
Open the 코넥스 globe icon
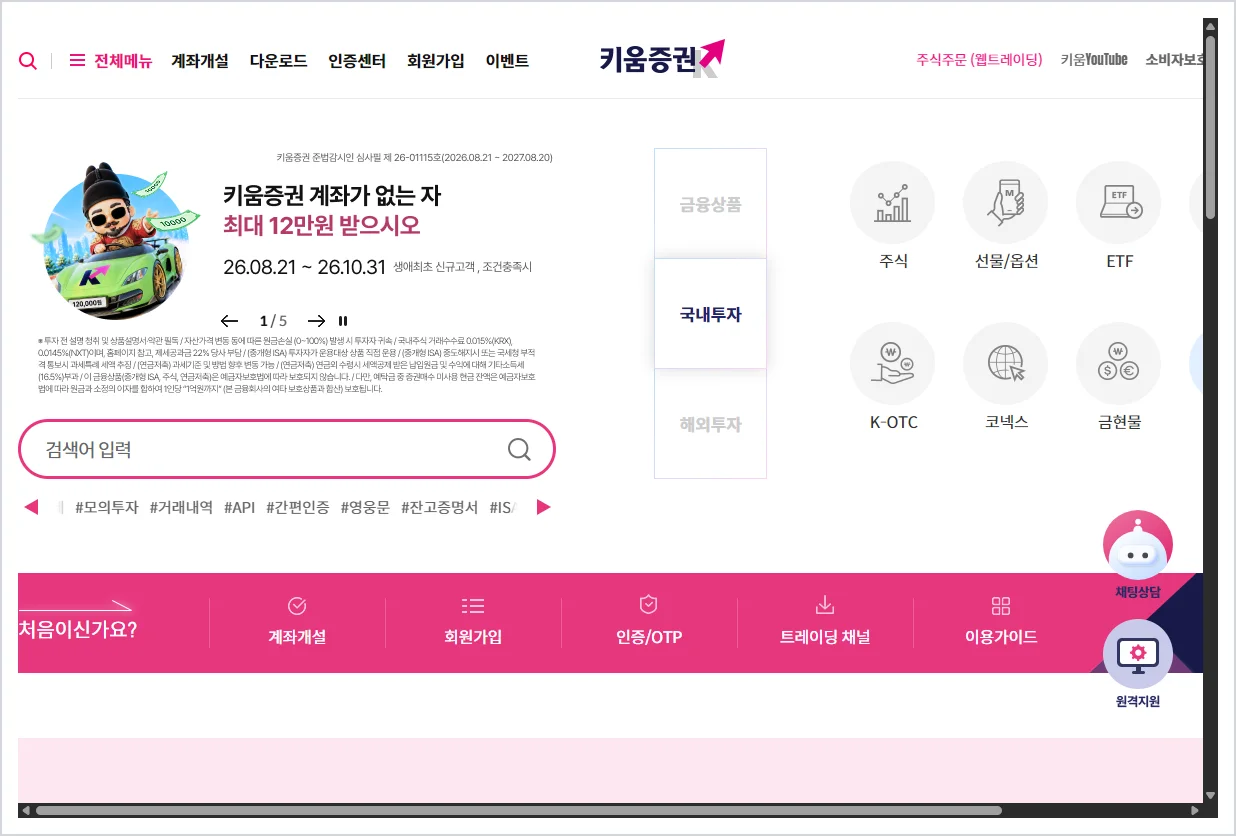pyautogui.click(x=1006, y=364)
